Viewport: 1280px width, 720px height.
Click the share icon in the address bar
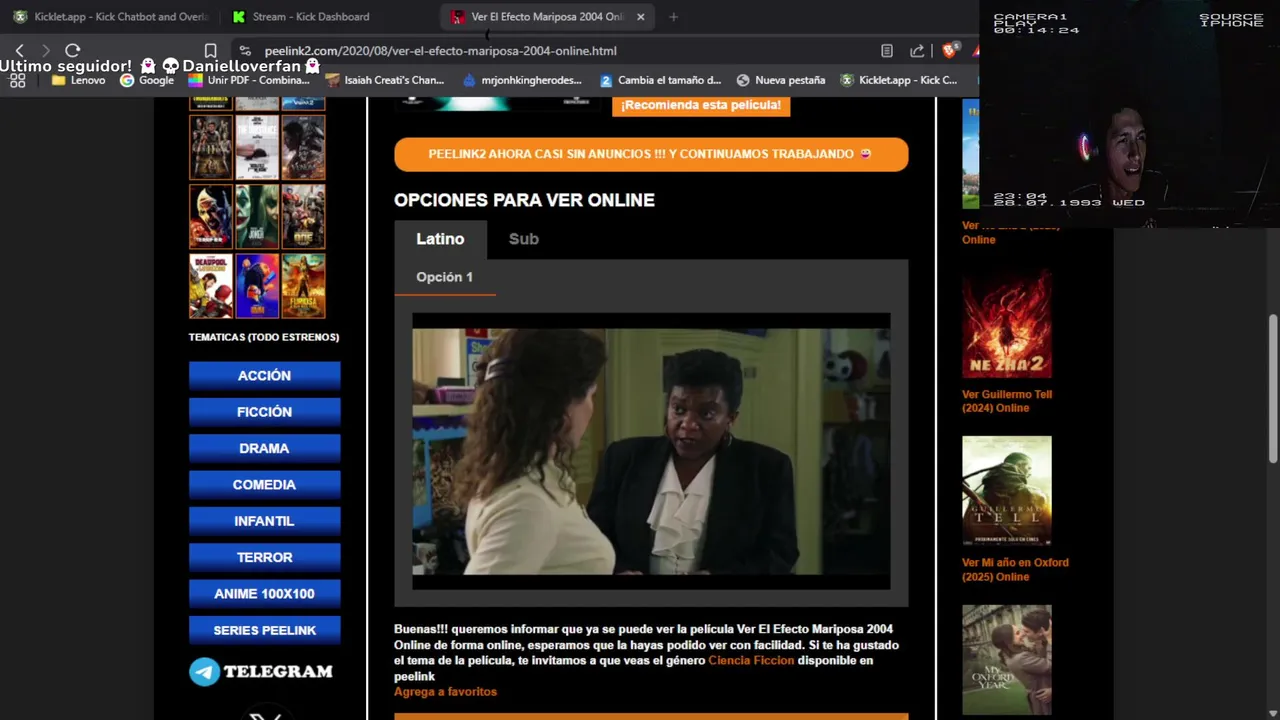(x=917, y=51)
